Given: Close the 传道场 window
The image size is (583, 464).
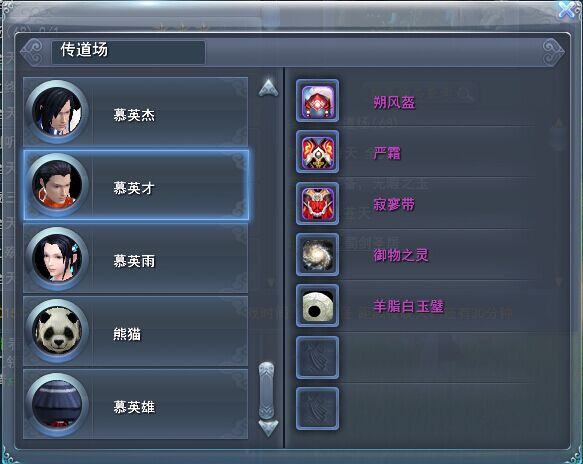Looking at the screenshot, I should (x=567, y=9).
